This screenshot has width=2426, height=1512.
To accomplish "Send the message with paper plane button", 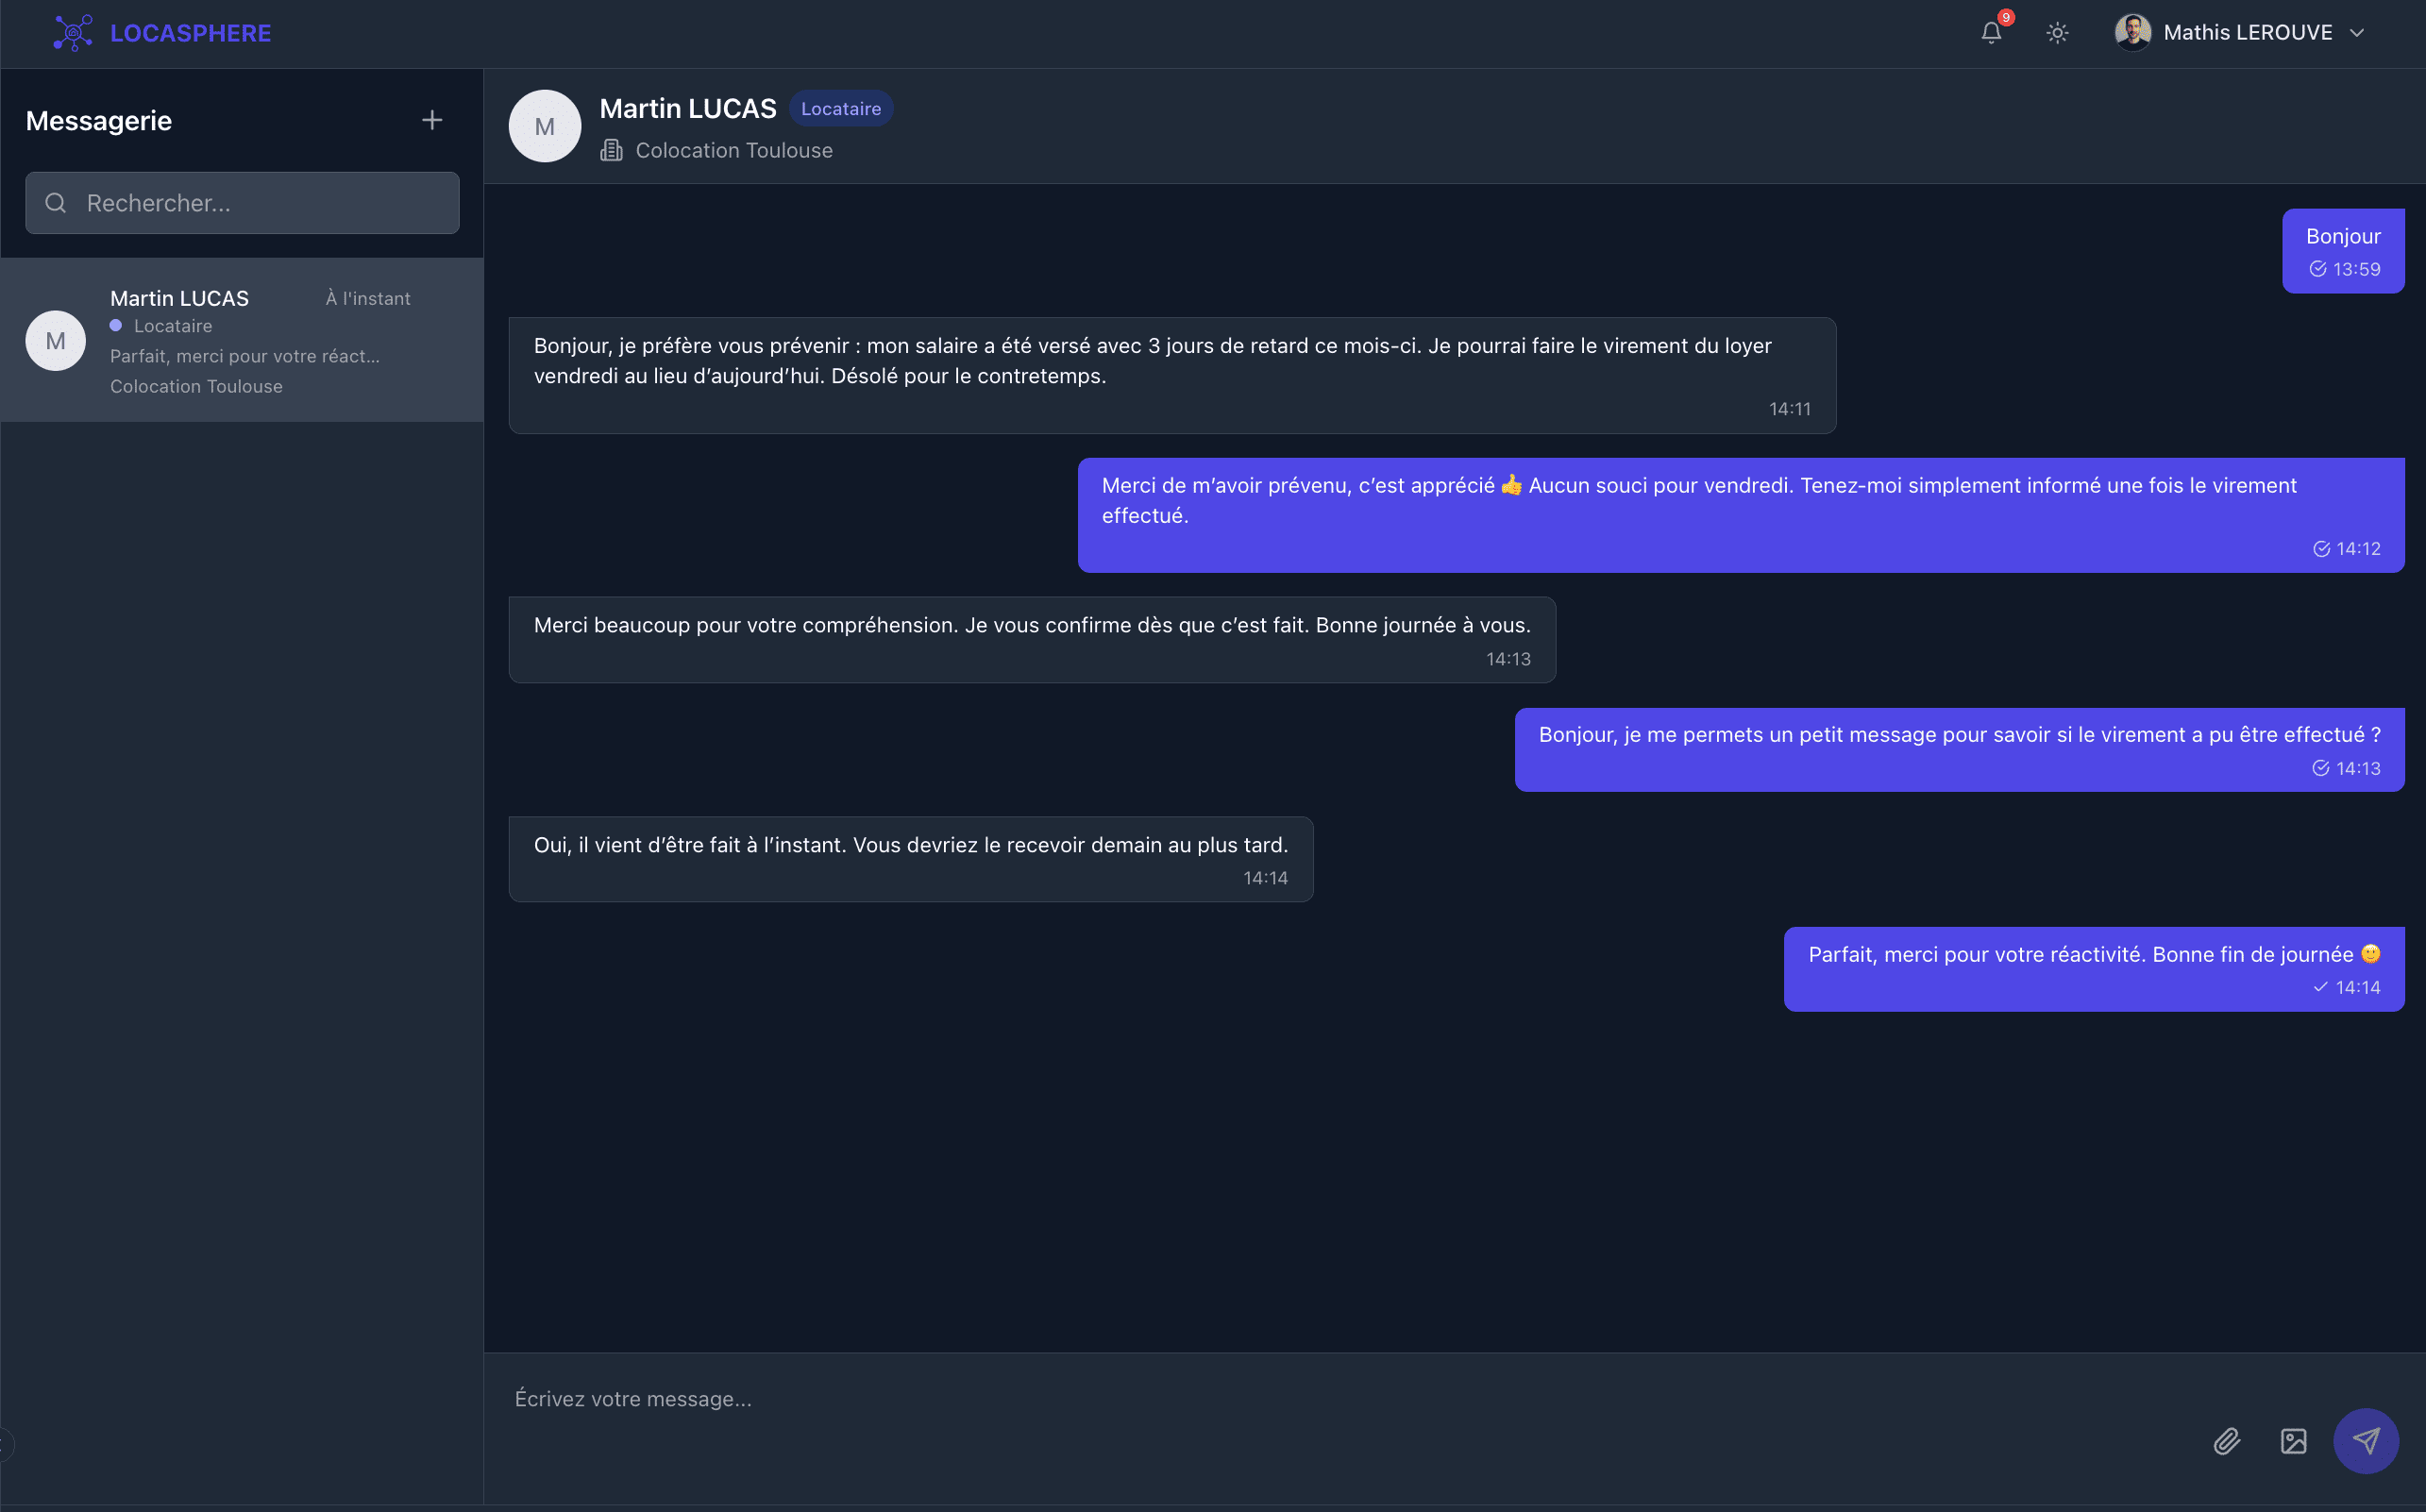I will tap(2365, 1441).
